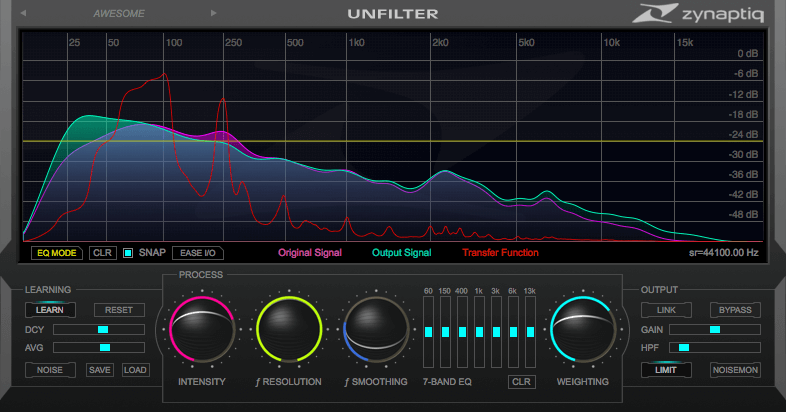The width and height of the screenshot is (786, 412).
Task: Toggle EQ MODE on the display
Action: [x=56, y=253]
